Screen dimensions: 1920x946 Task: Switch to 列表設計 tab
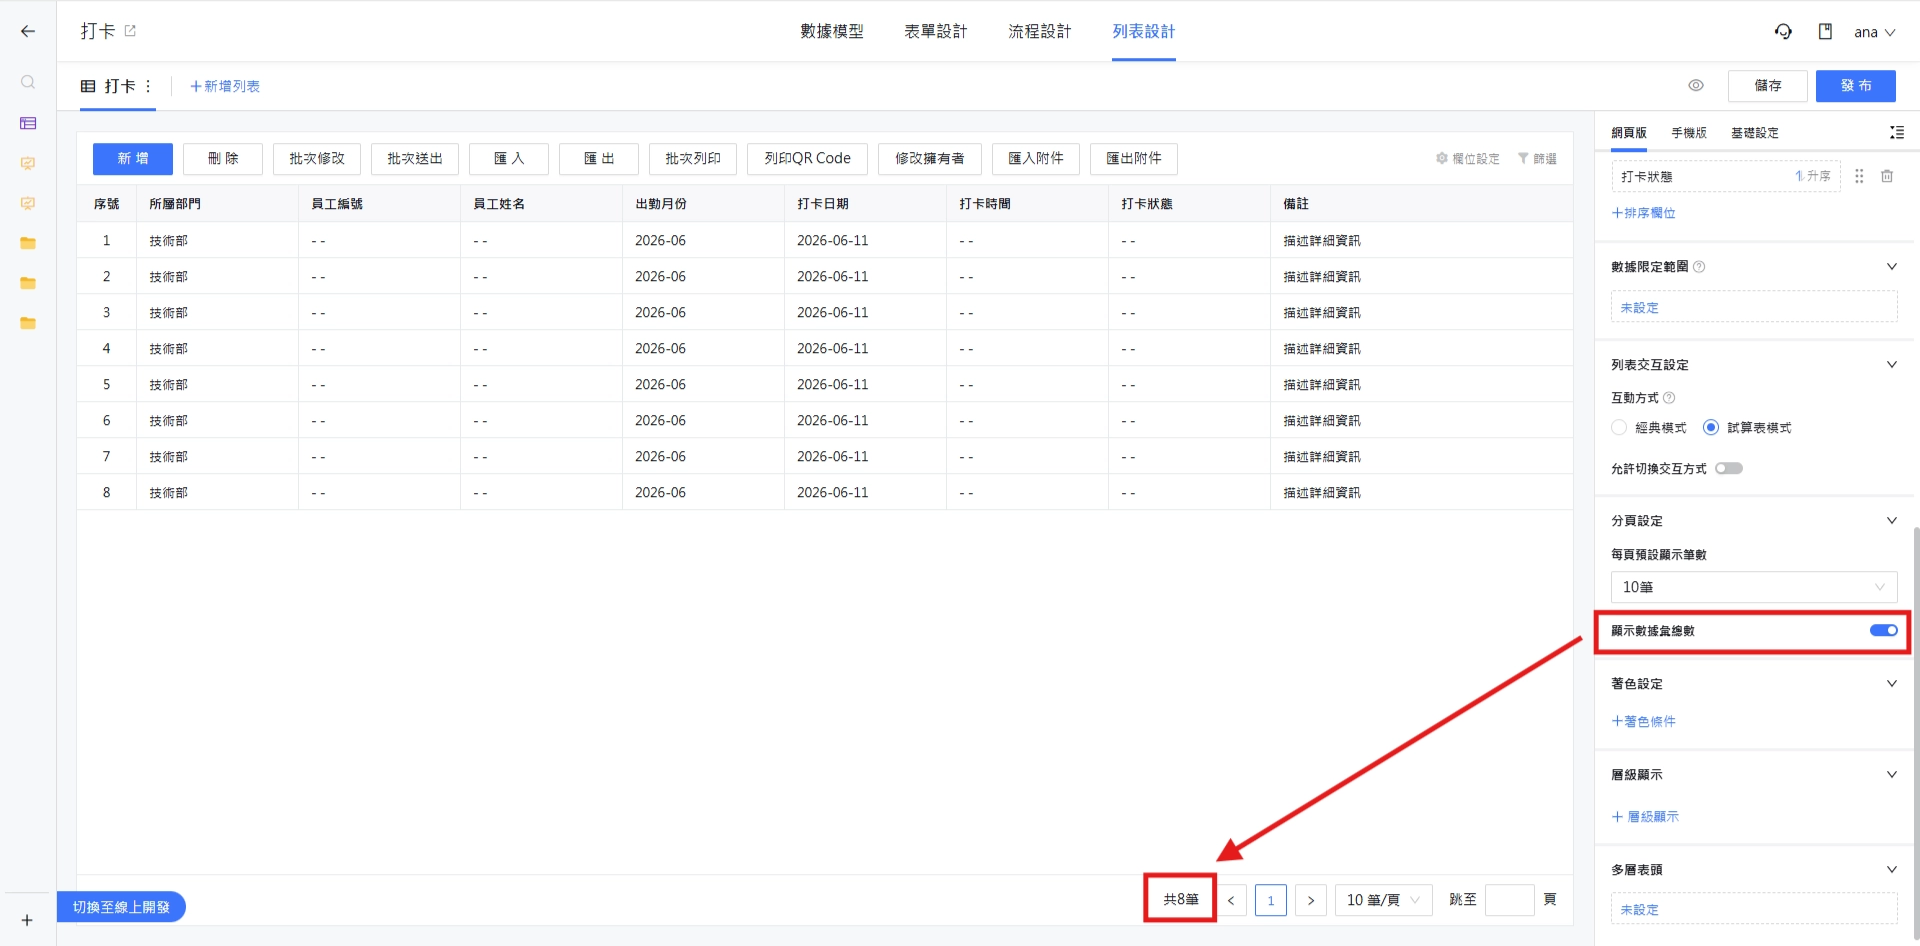pos(1144,32)
